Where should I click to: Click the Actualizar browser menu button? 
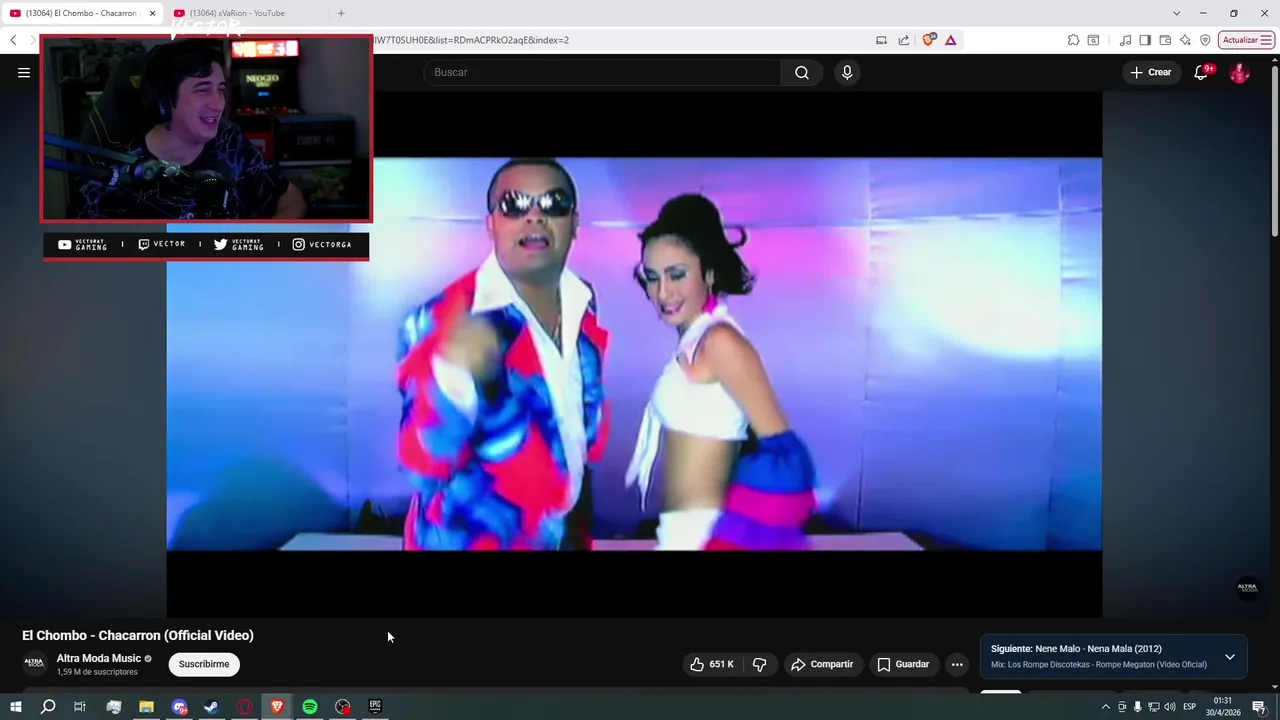pyautogui.click(x=1246, y=40)
